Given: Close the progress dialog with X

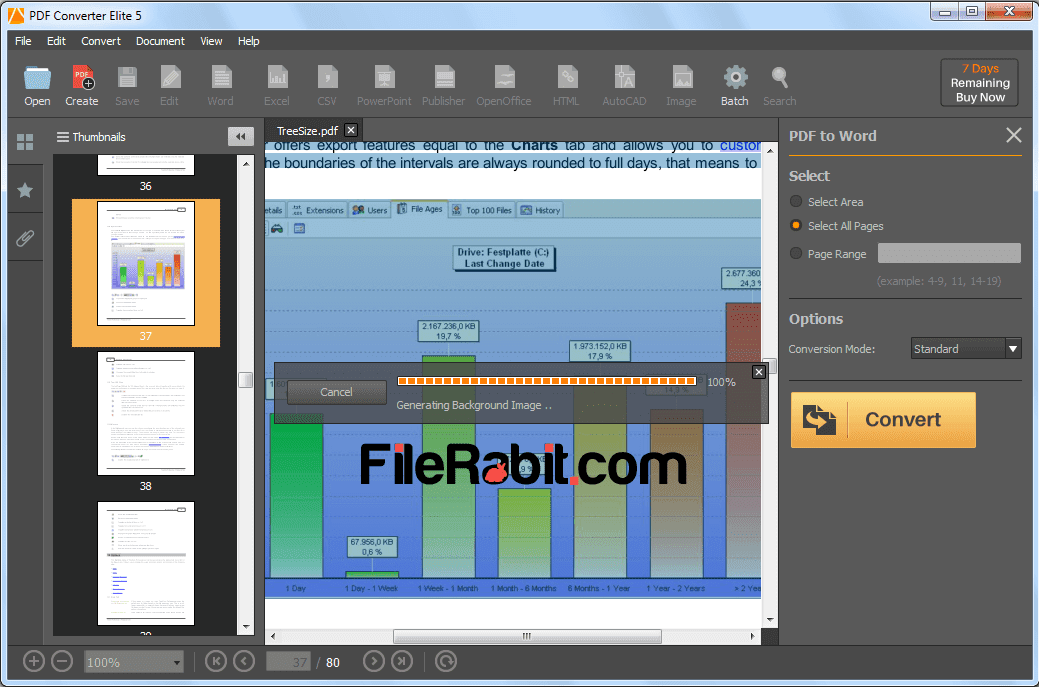Looking at the screenshot, I should point(759,372).
